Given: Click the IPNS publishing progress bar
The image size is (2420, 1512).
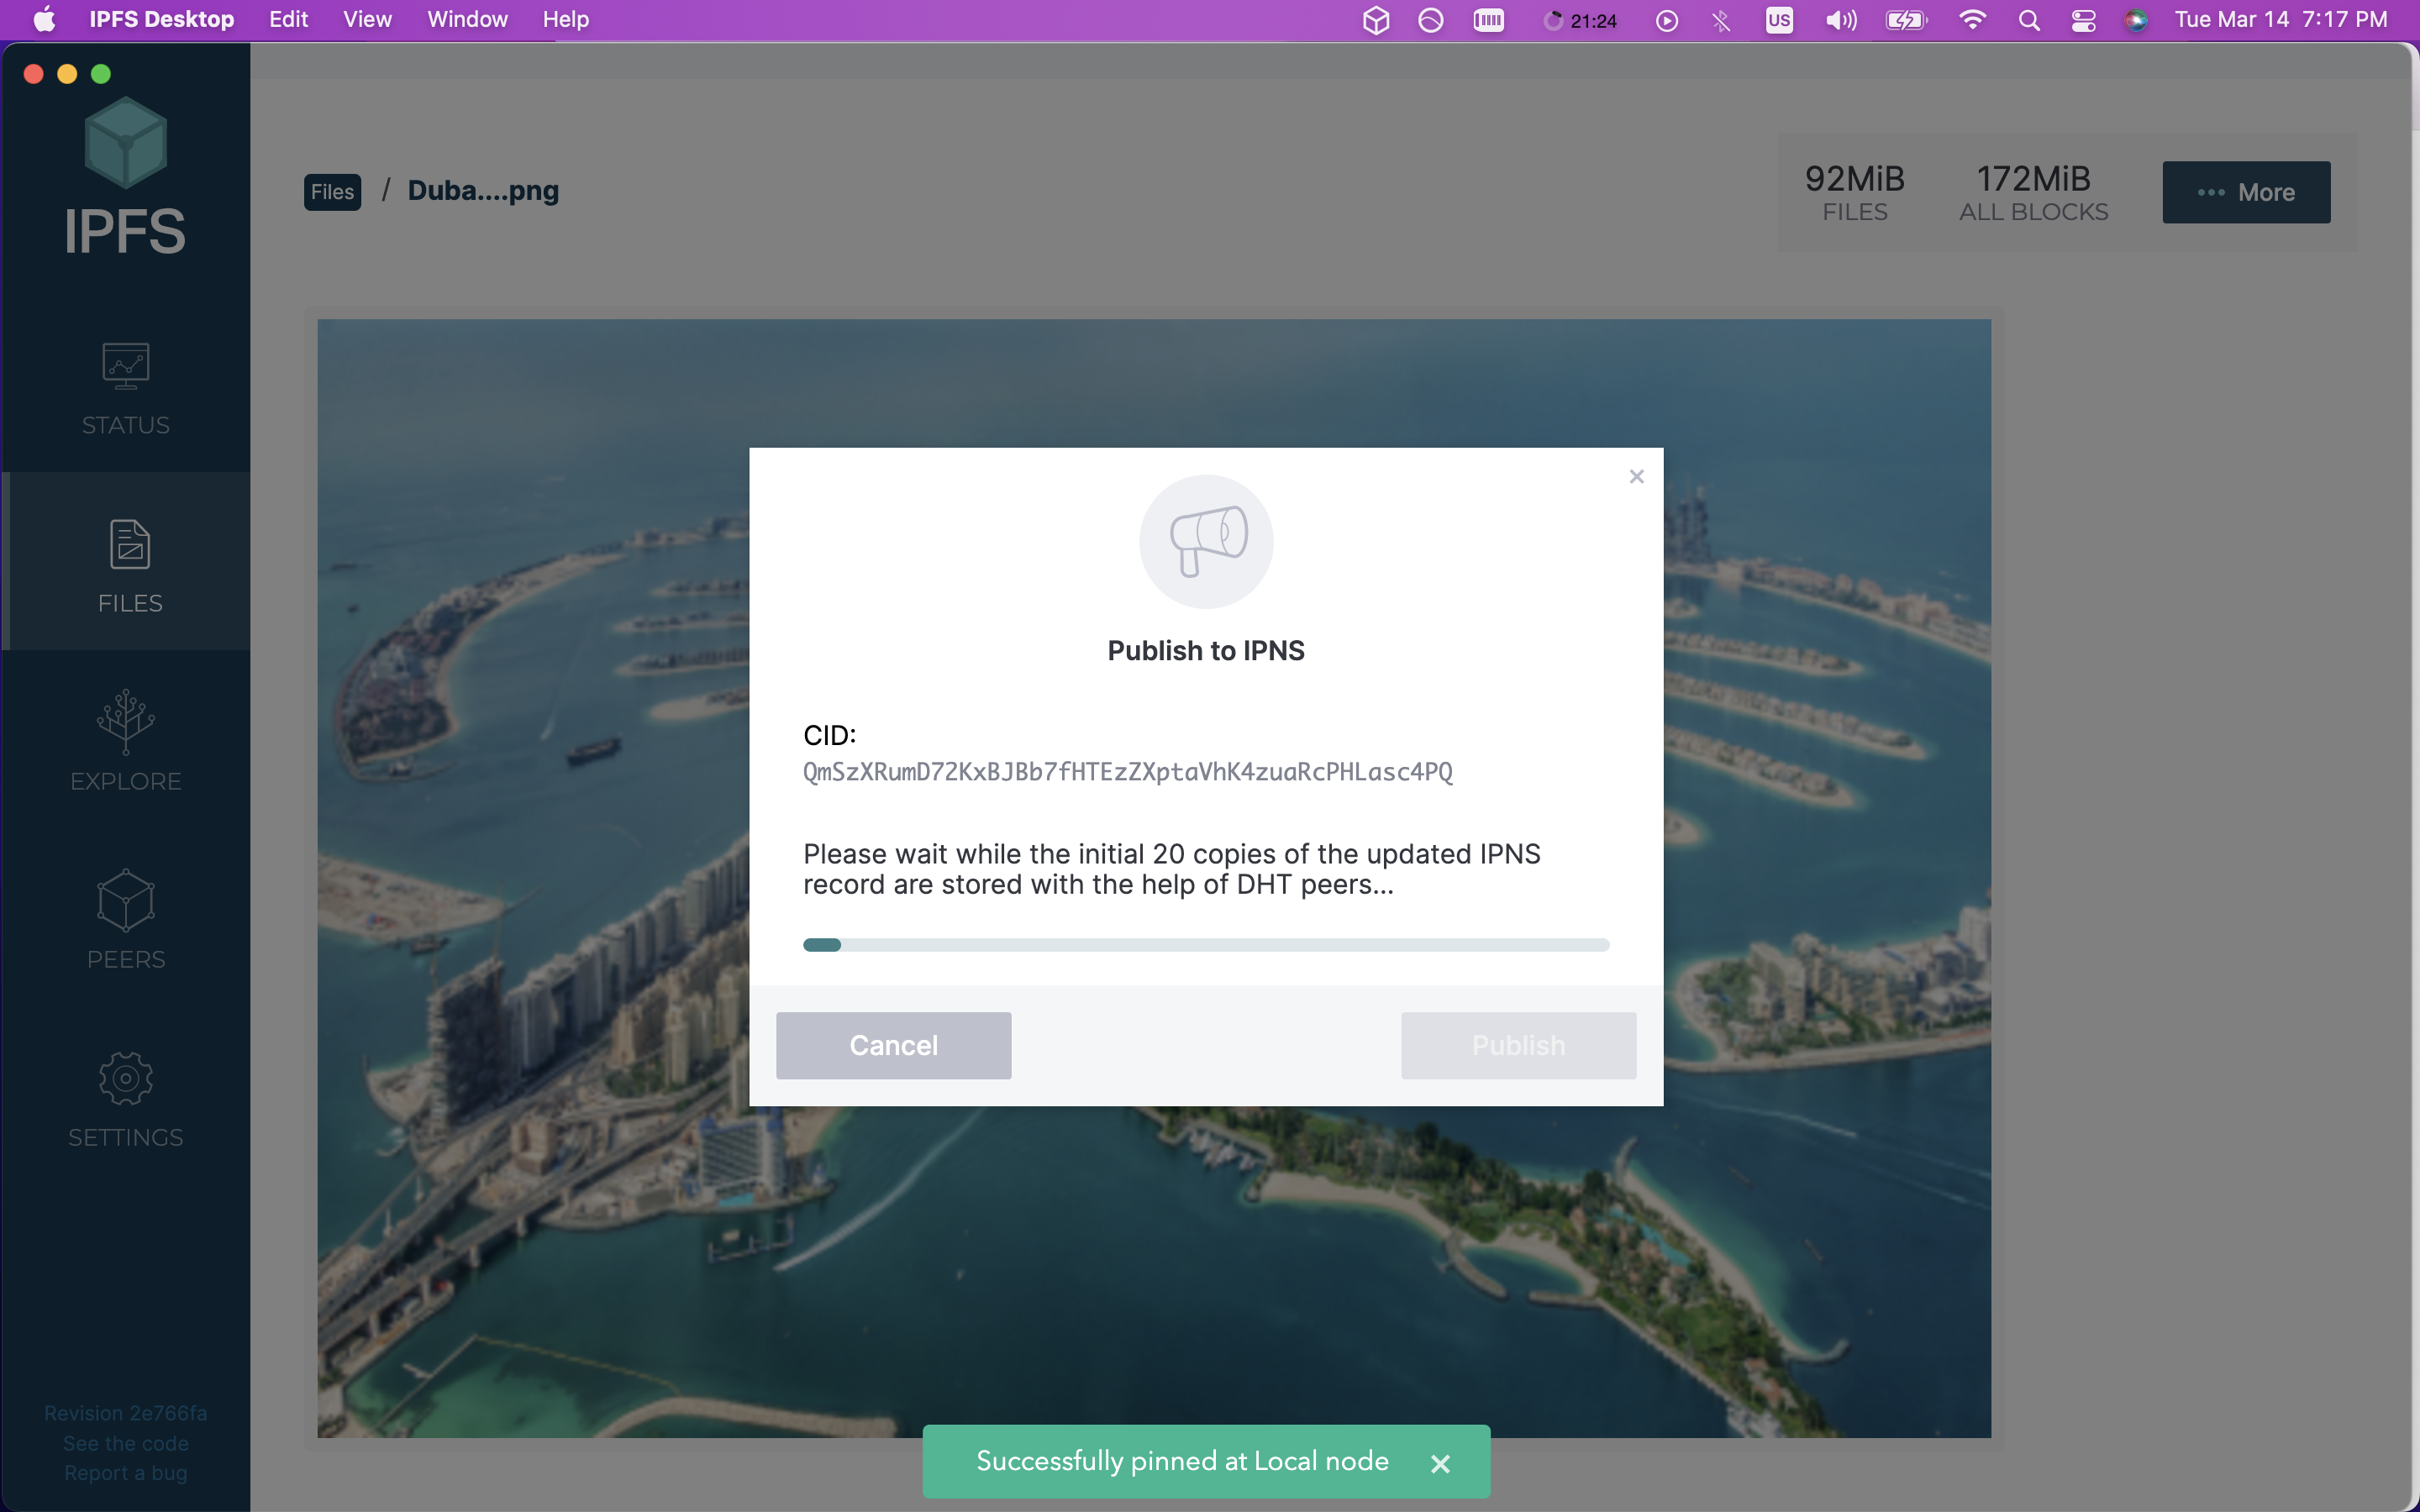Looking at the screenshot, I should click(1206, 945).
